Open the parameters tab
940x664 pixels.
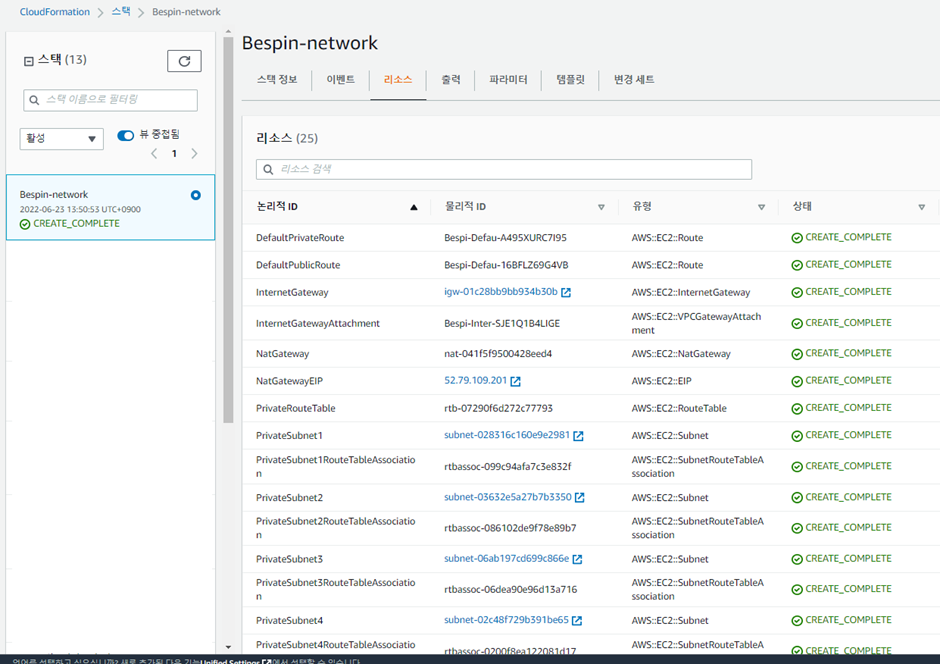pos(508,80)
